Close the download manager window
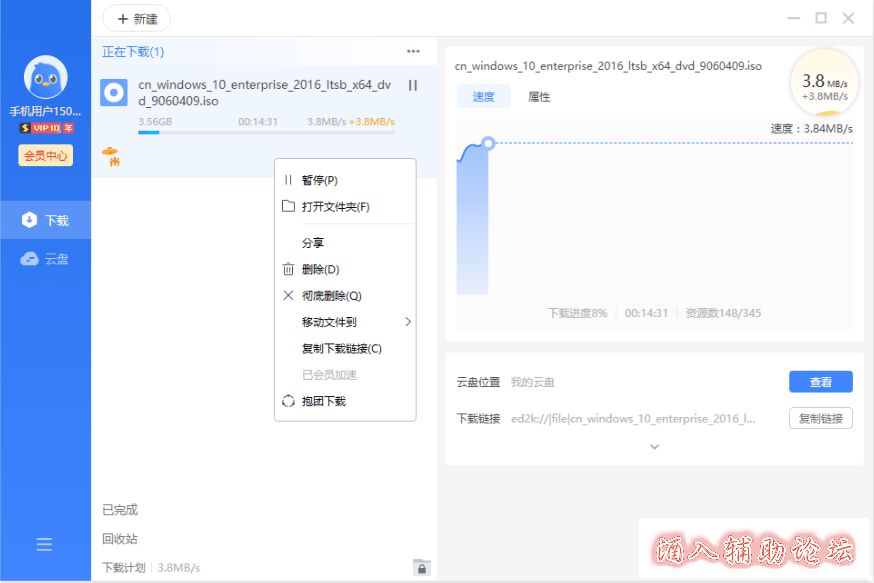 tap(848, 18)
